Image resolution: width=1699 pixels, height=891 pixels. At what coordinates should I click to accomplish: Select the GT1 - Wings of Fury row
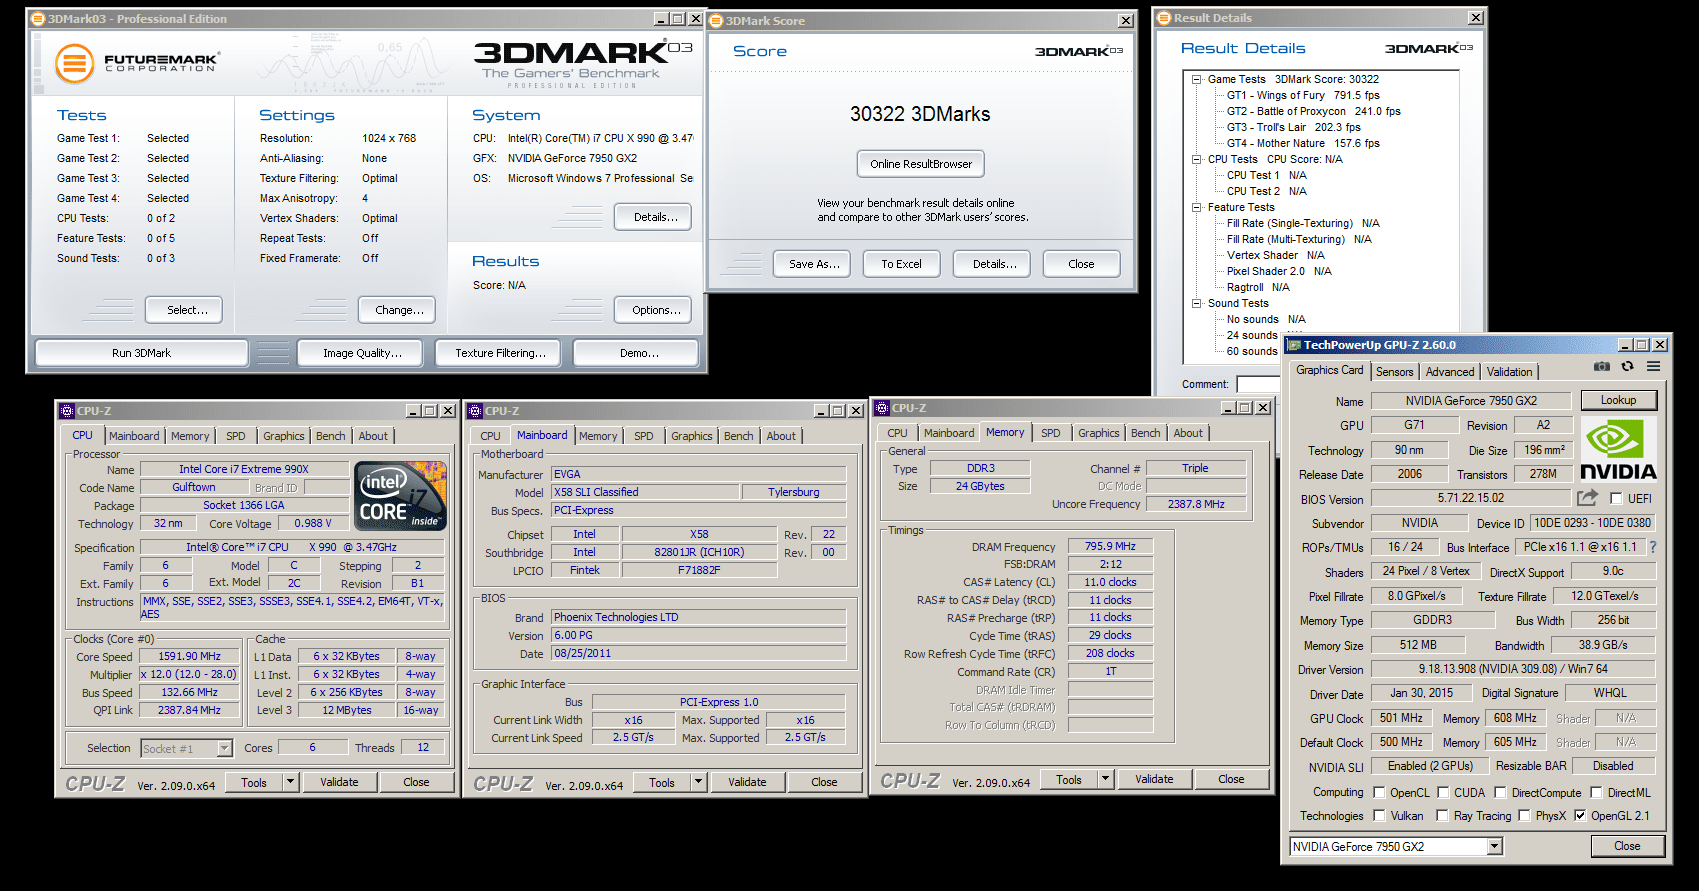click(1303, 95)
